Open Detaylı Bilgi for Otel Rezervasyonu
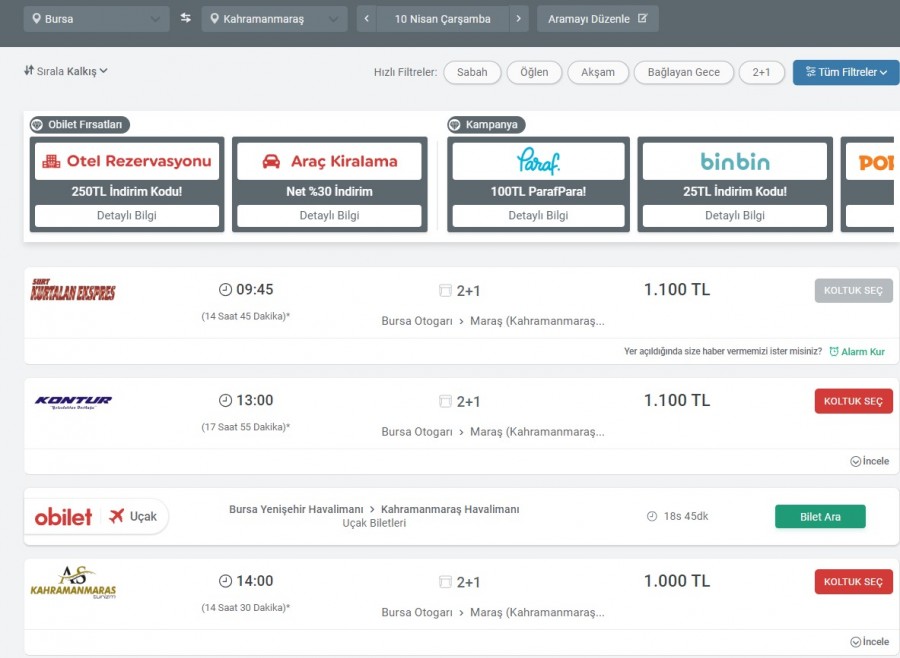Screen dimensions: 900x658 (127, 215)
